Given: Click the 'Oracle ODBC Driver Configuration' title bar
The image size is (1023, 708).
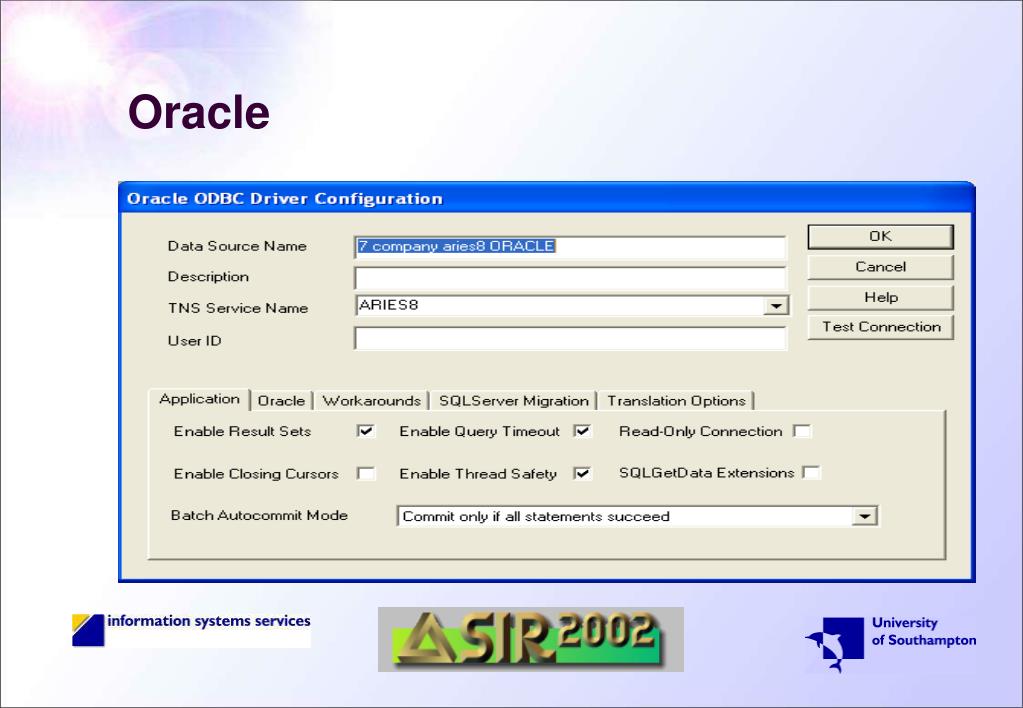Looking at the screenshot, I should [x=547, y=198].
